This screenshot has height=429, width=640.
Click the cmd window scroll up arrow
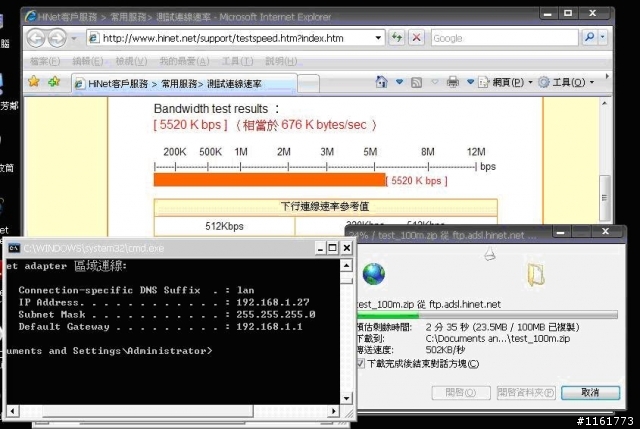(x=346, y=266)
